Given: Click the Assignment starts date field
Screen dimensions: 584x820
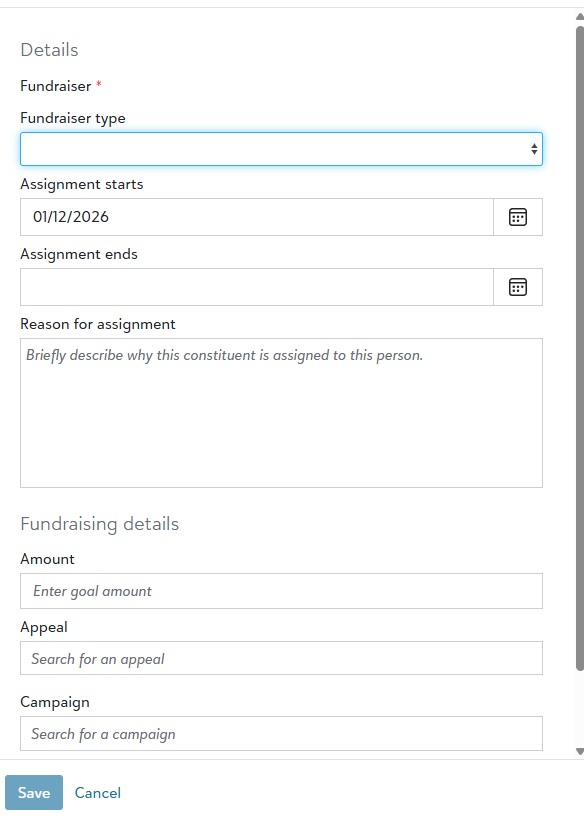Looking at the screenshot, I should pos(250,217).
